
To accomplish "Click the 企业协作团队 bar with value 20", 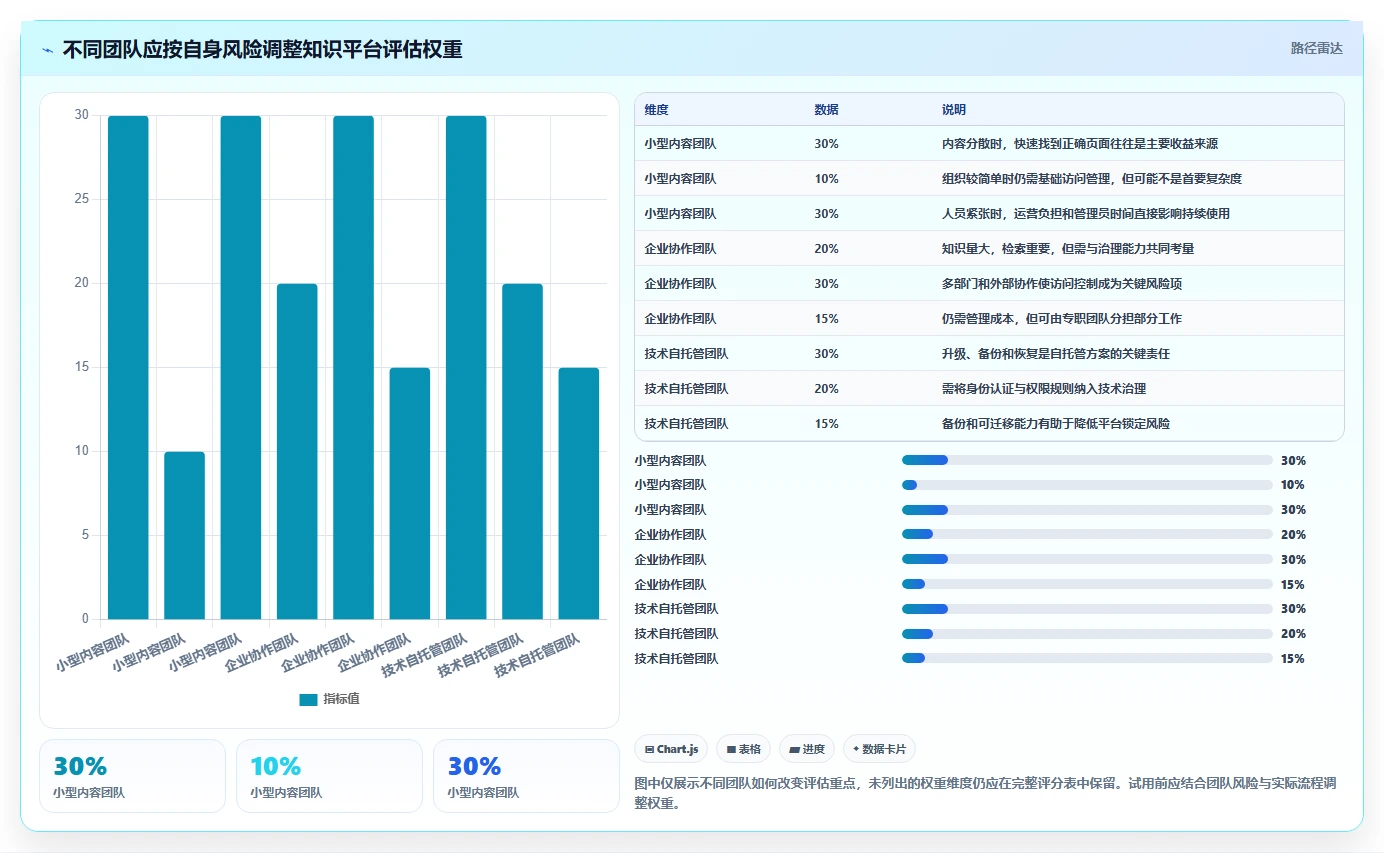I will 297,451.
